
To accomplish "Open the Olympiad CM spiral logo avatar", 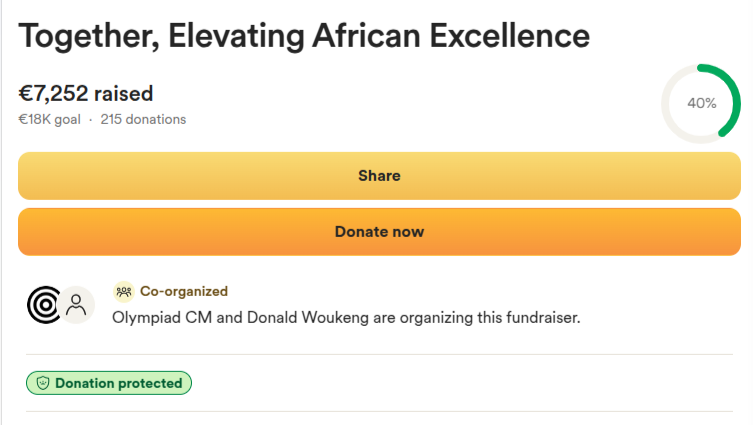I will coord(44,305).
